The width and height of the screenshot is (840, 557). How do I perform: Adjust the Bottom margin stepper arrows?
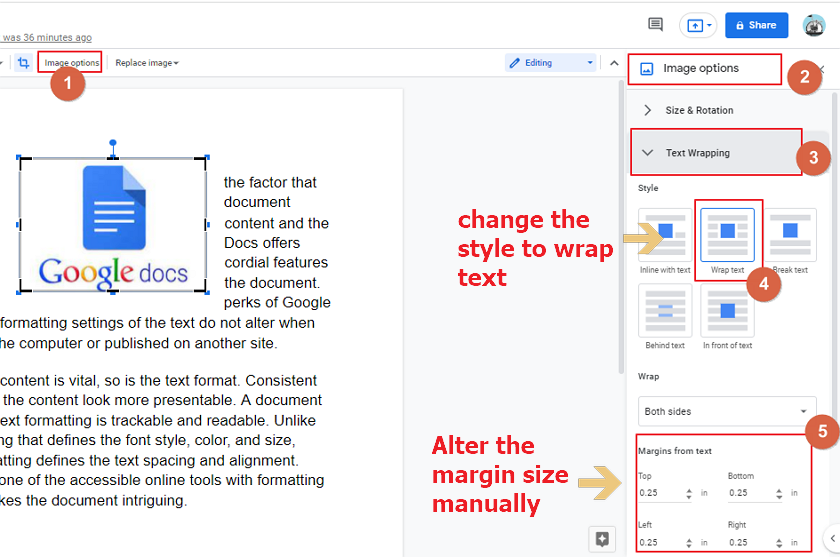(x=779, y=493)
